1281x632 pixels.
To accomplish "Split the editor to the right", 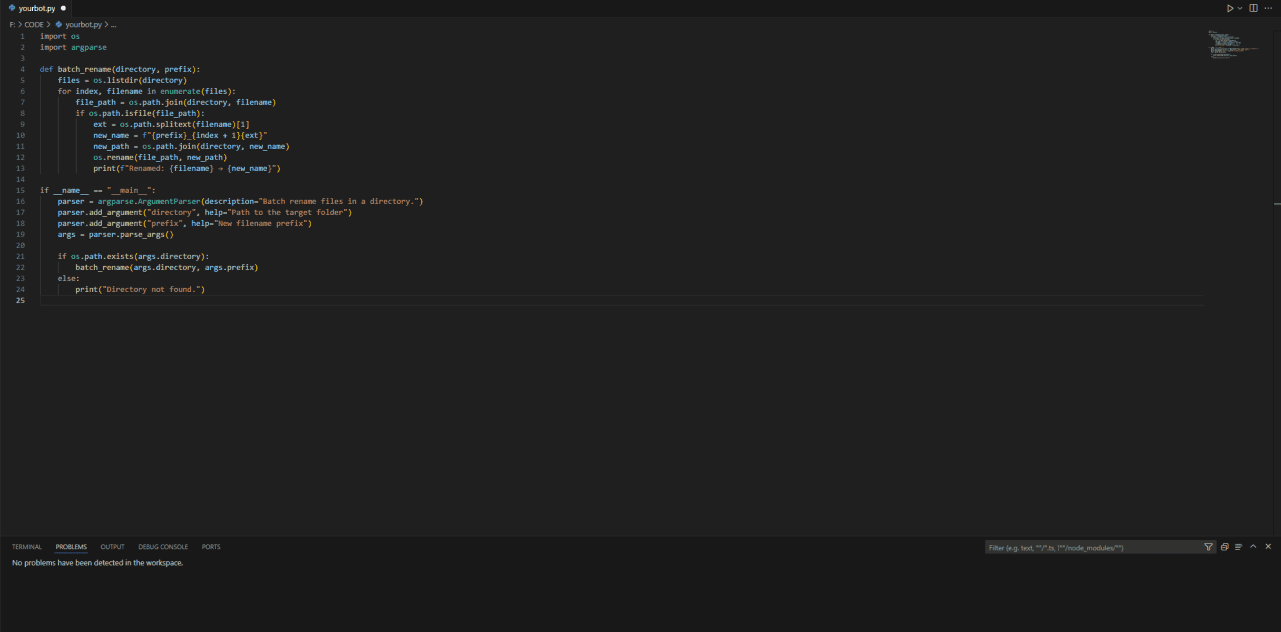I will pos(1253,8).
